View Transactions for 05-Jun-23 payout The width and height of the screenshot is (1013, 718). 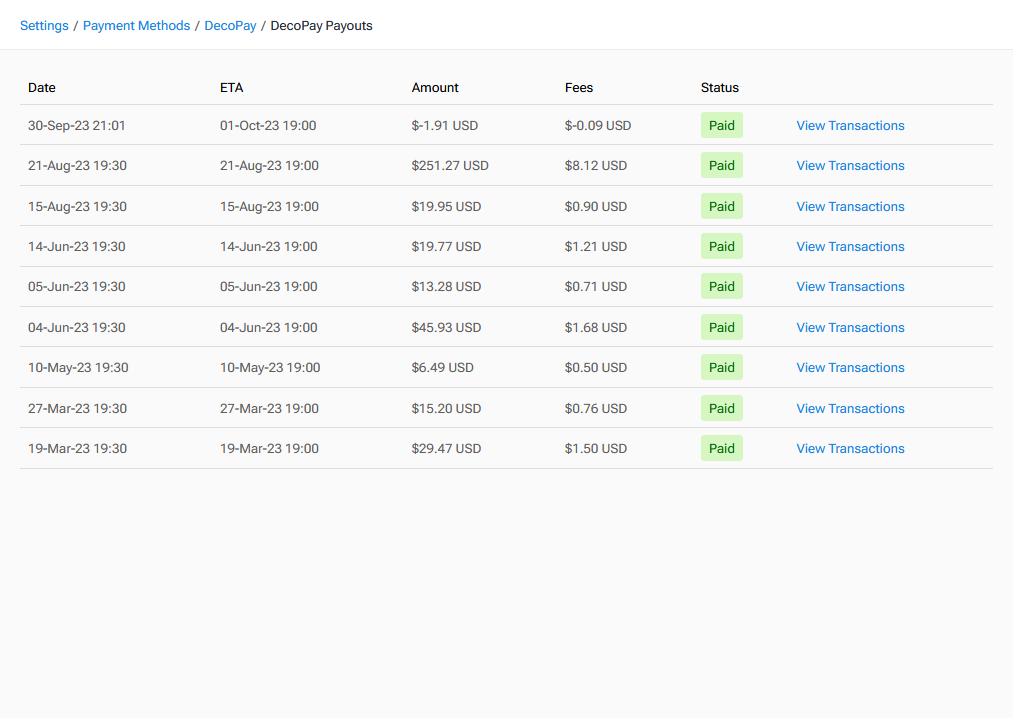point(850,286)
